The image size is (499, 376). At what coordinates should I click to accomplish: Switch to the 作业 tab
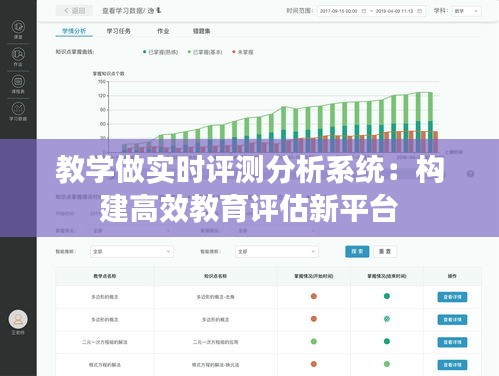pos(163,31)
